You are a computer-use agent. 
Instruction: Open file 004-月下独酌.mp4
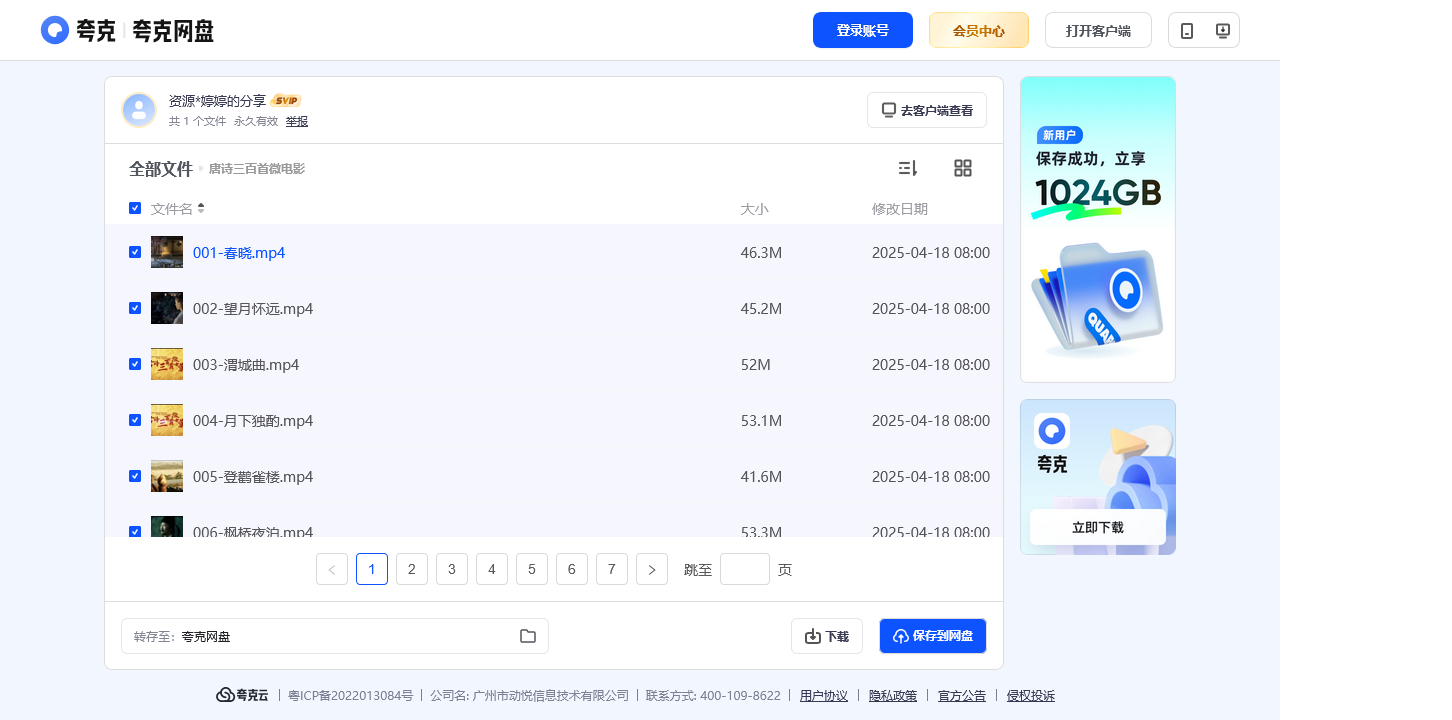[x=253, y=421]
